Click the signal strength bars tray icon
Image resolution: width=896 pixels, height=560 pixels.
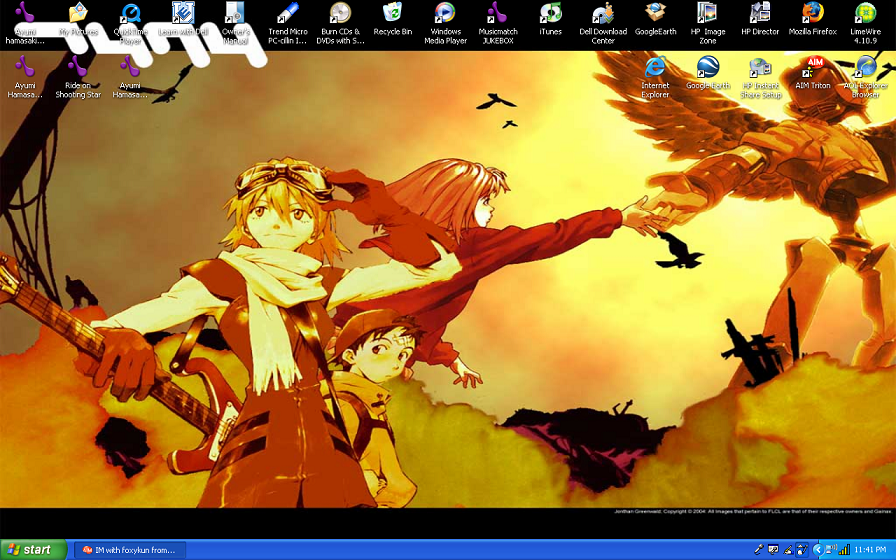[x=844, y=550]
